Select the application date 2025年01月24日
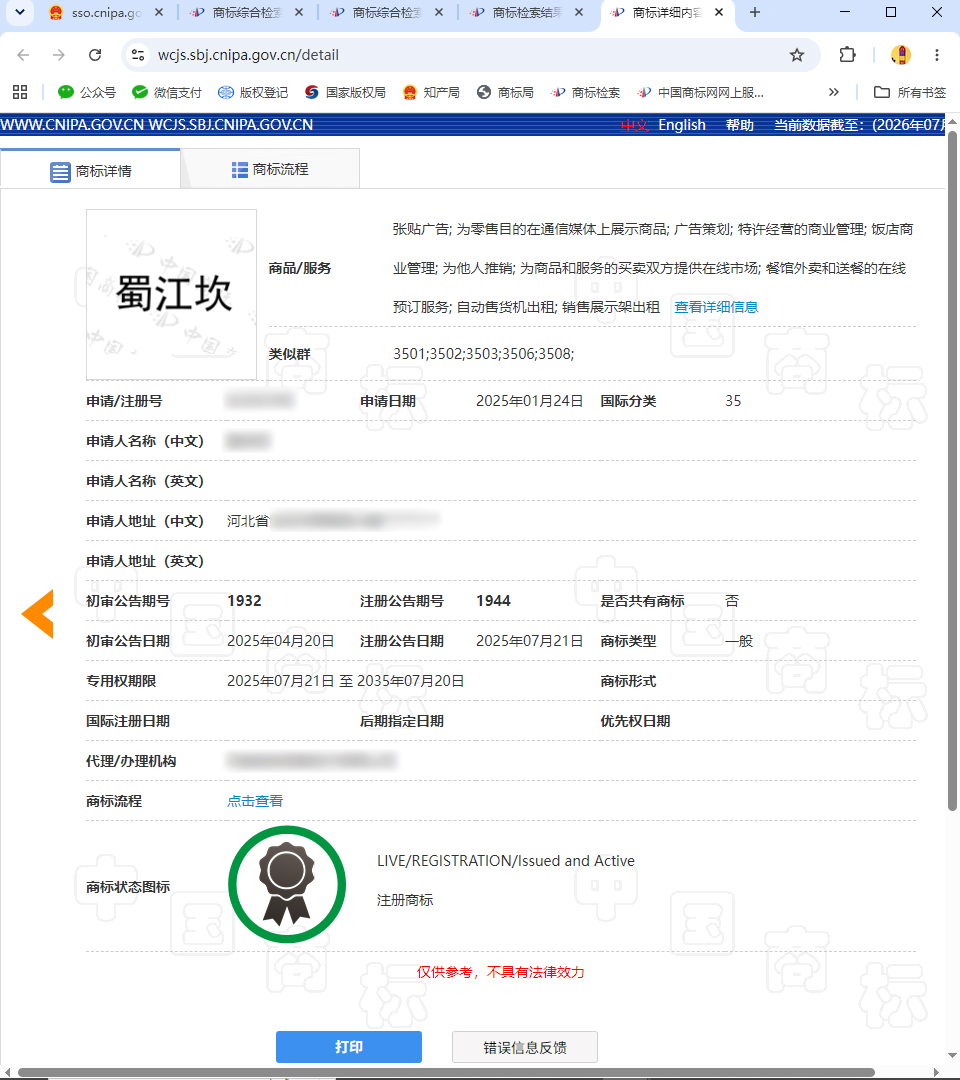 (530, 401)
